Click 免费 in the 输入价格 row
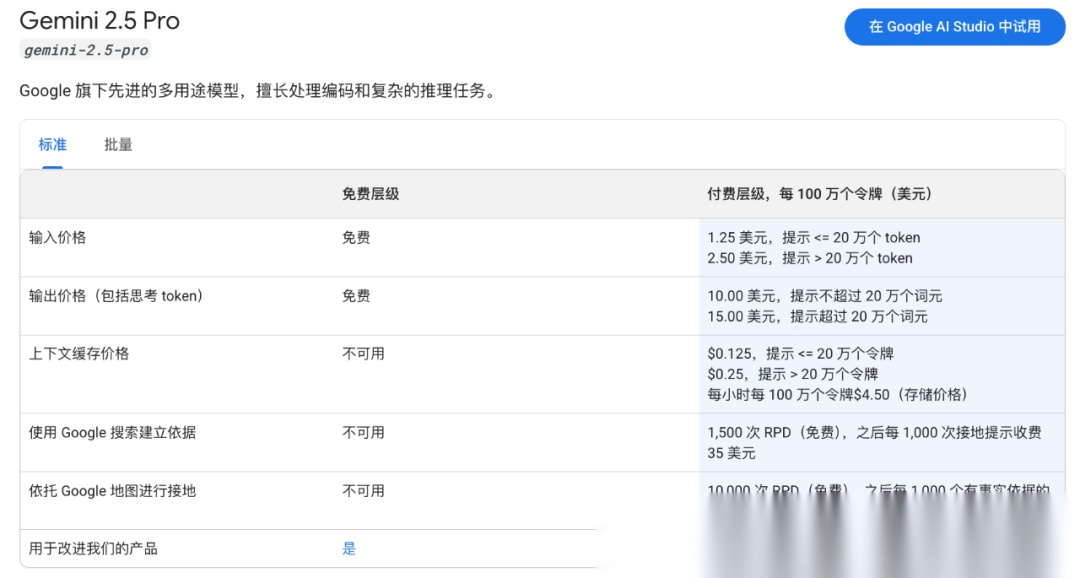 pos(356,238)
